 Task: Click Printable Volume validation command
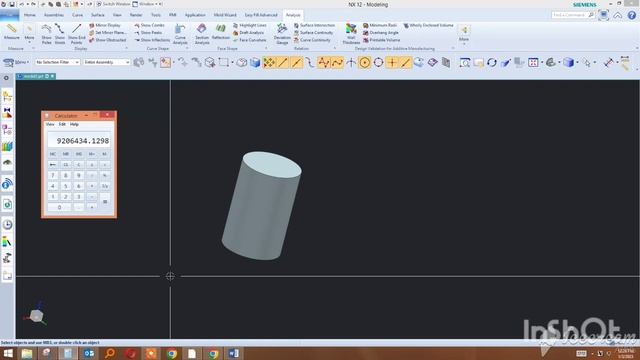click(x=382, y=40)
